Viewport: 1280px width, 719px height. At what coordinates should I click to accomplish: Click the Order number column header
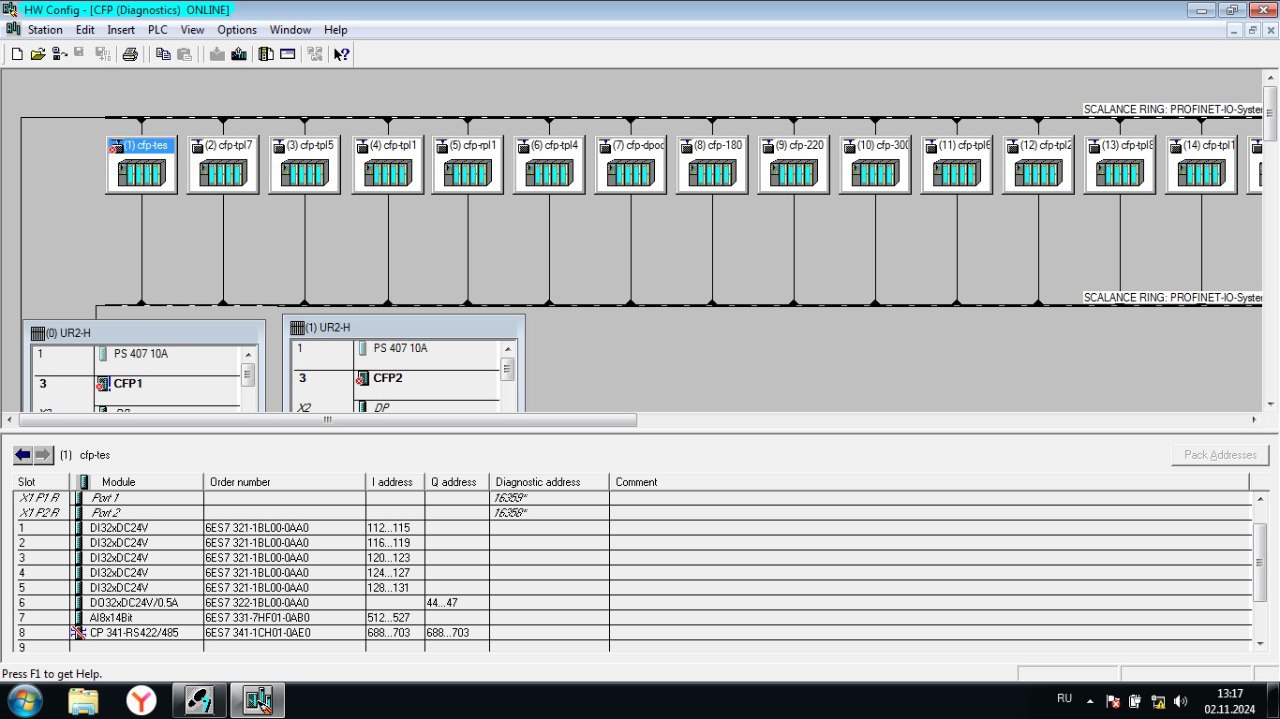click(285, 482)
